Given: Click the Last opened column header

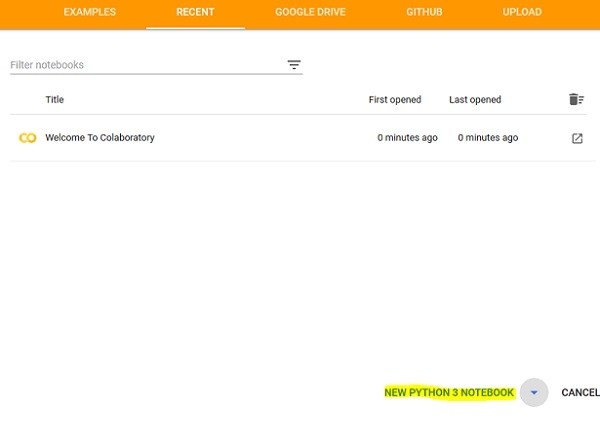Looking at the screenshot, I should (475, 100).
